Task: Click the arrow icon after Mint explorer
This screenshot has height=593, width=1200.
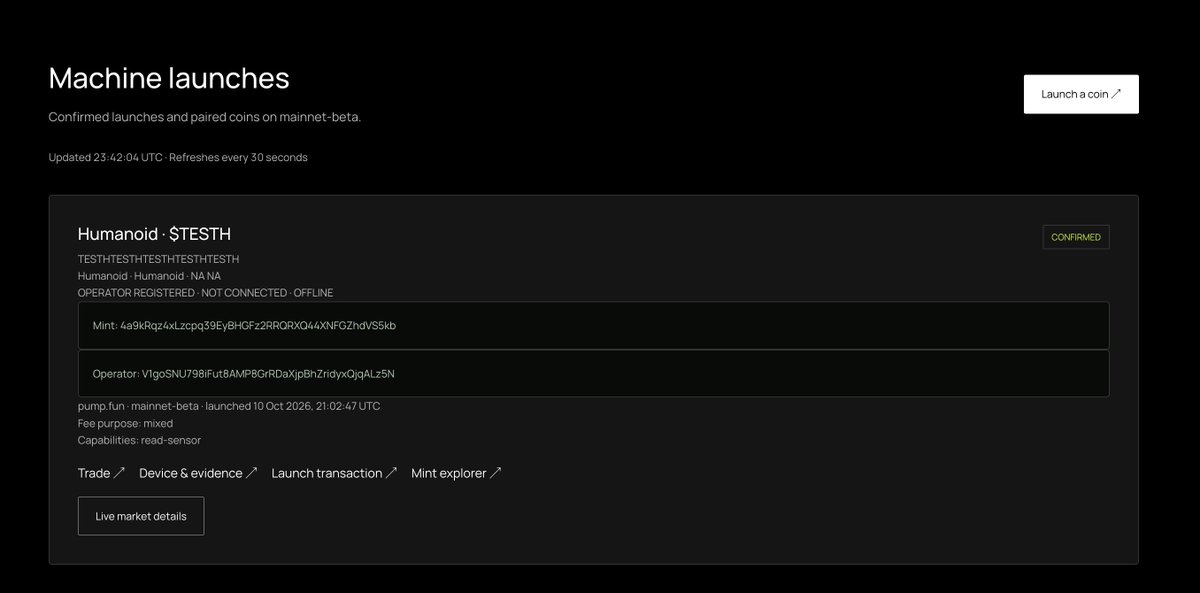Action: pyautogui.click(x=496, y=473)
